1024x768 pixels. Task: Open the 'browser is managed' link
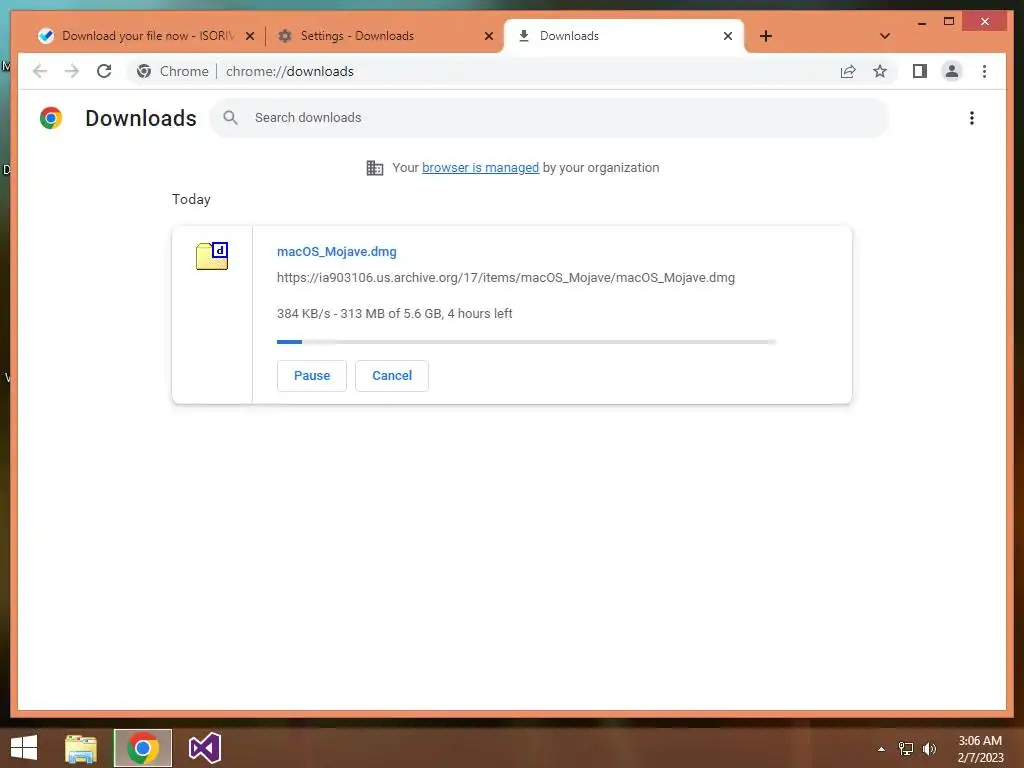pyautogui.click(x=480, y=168)
